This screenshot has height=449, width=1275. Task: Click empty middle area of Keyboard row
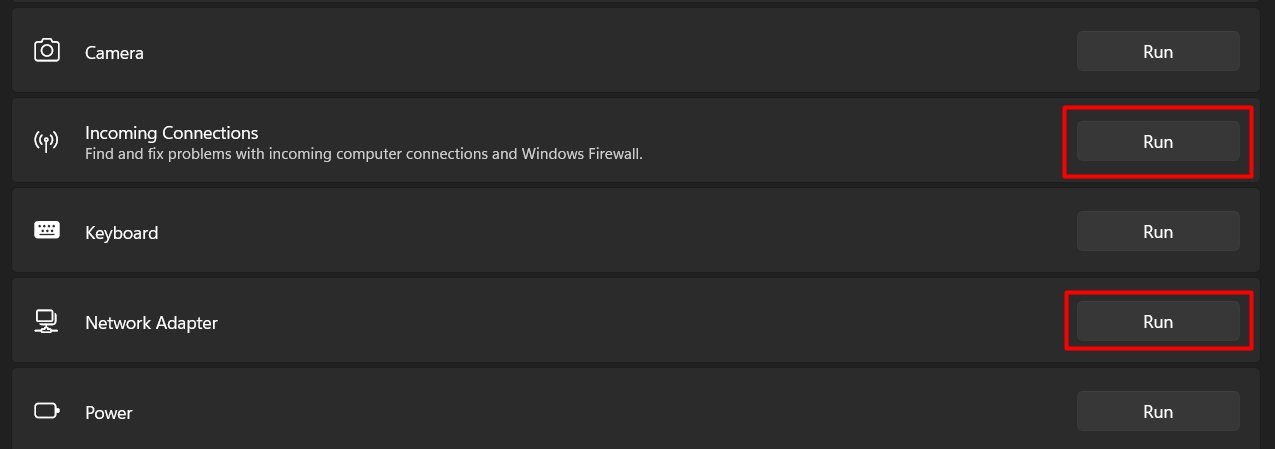[600, 231]
